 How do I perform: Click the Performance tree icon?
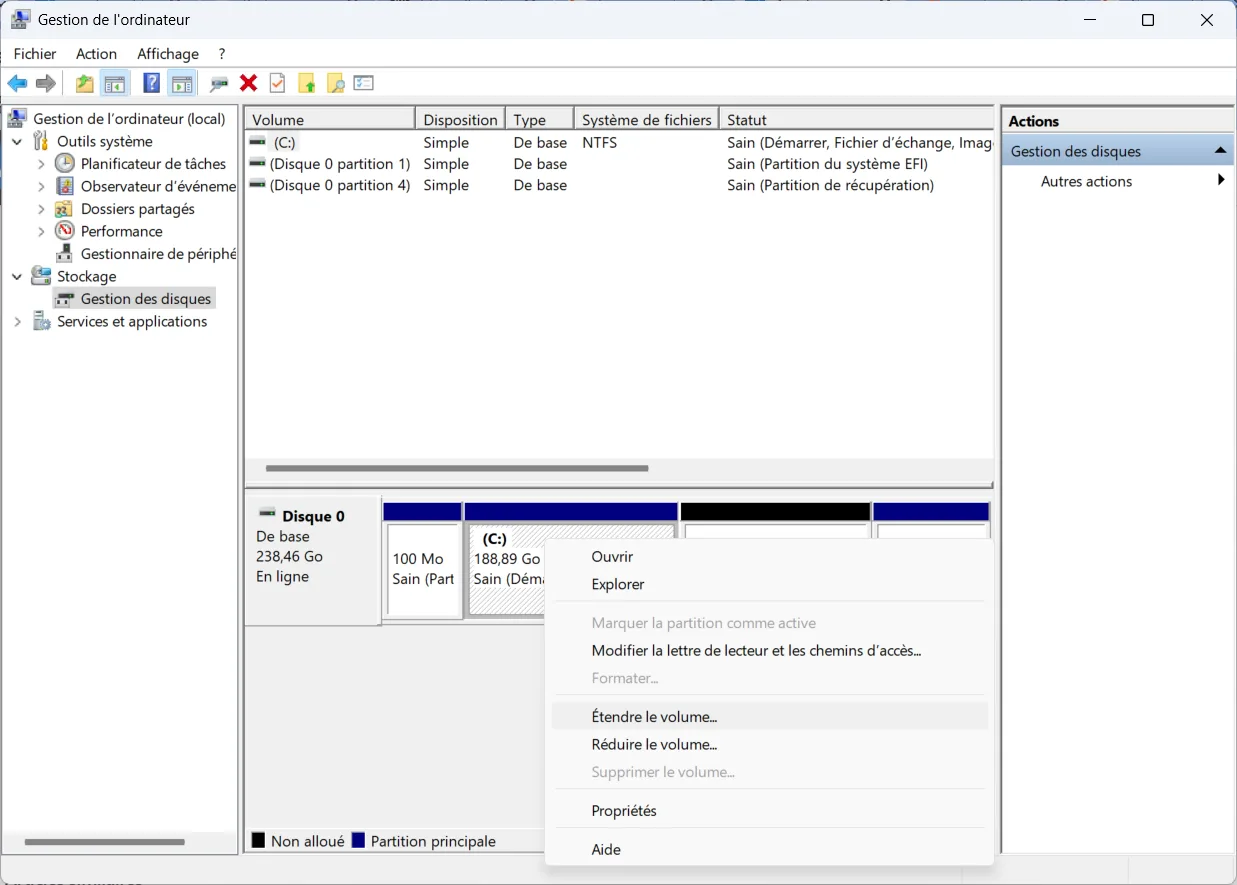65,231
